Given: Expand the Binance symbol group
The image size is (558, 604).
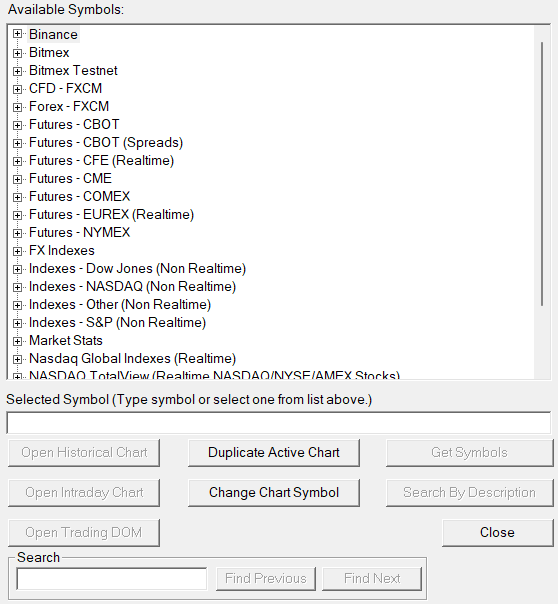Looking at the screenshot, I should tap(17, 34).
